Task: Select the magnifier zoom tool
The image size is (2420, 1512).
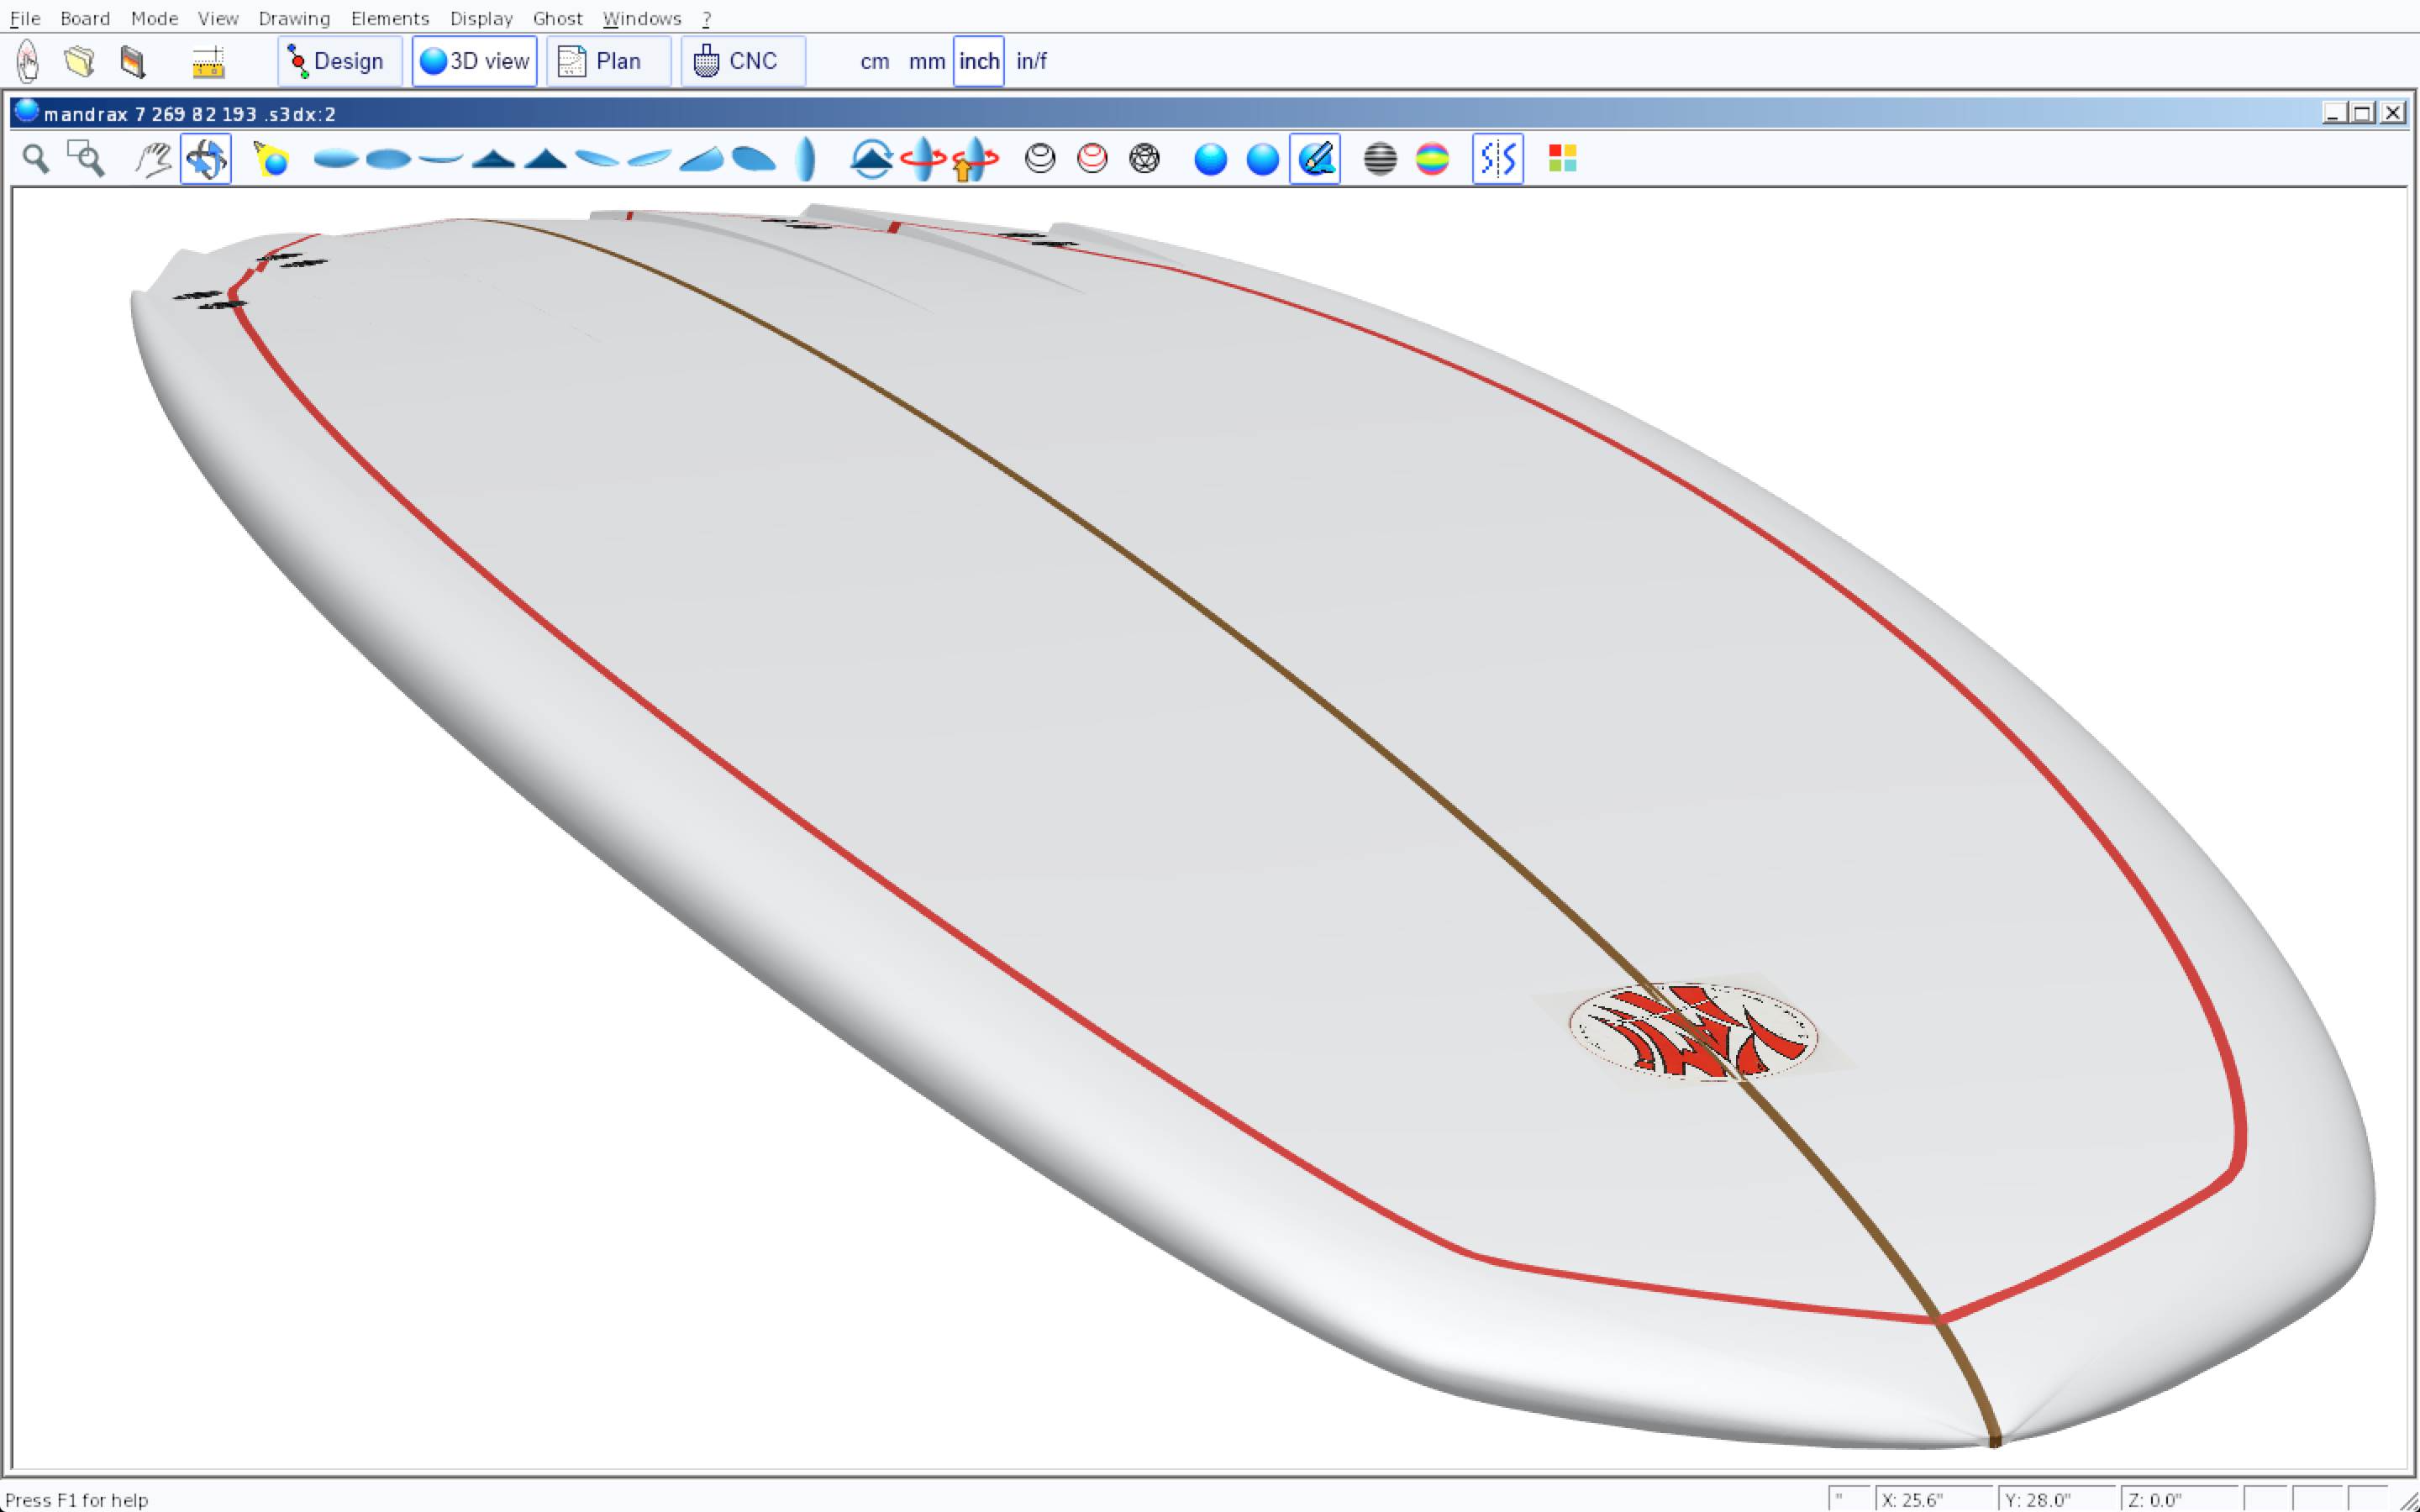Action: click(36, 159)
